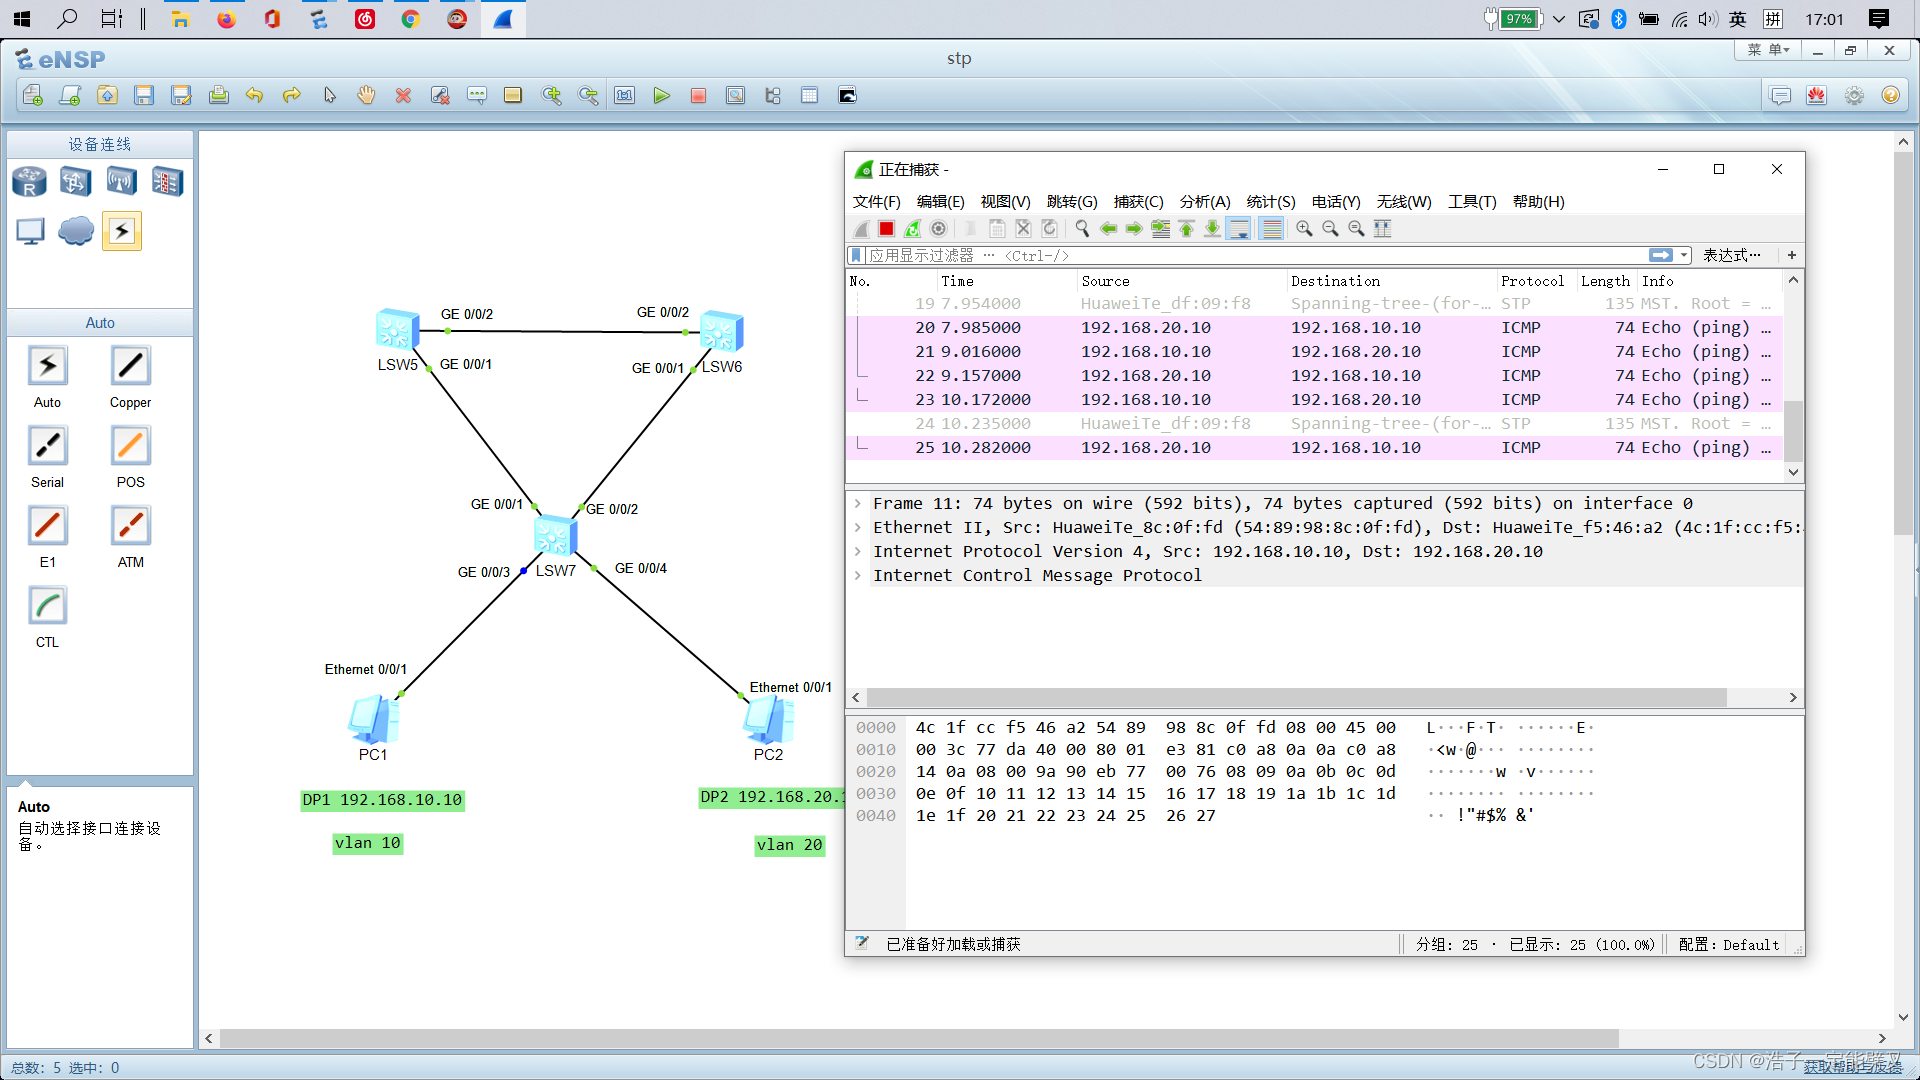Open the display filter history dropdown
Viewport: 1920px width, 1080px height.
point(1685,255)
